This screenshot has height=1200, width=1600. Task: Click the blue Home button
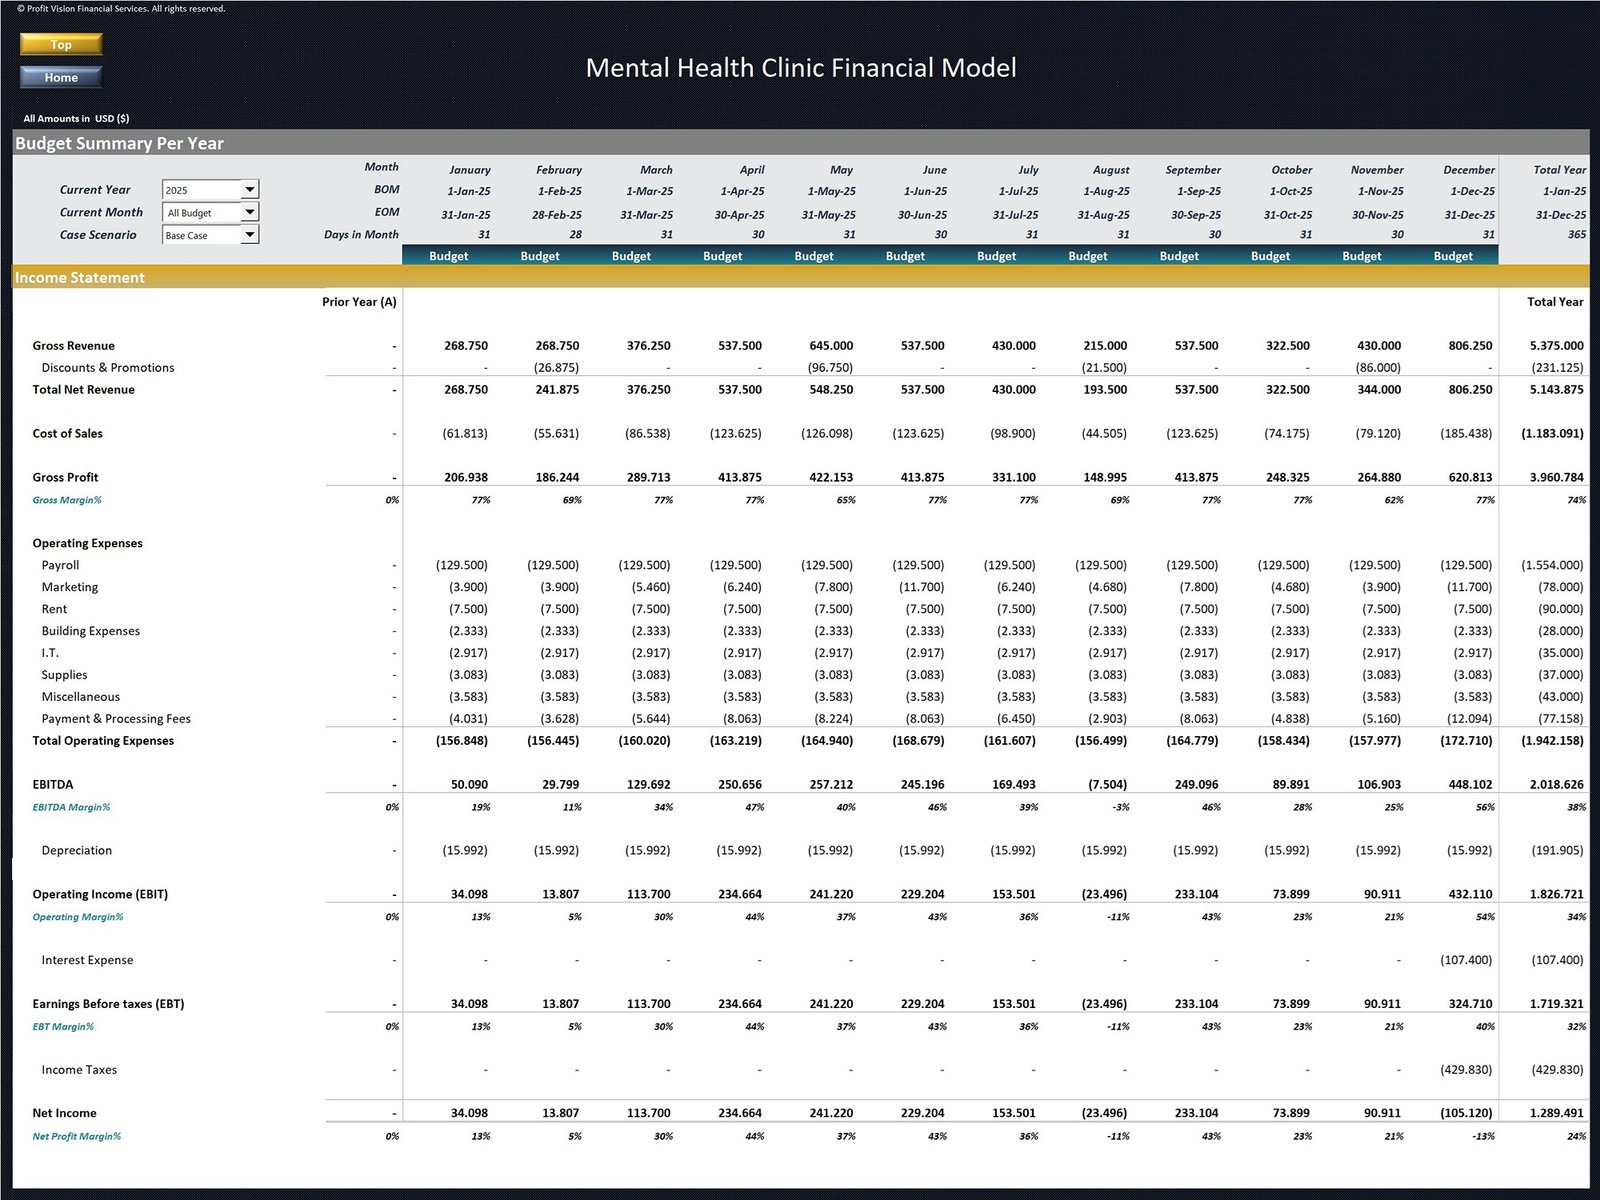(x=61, y=77)
